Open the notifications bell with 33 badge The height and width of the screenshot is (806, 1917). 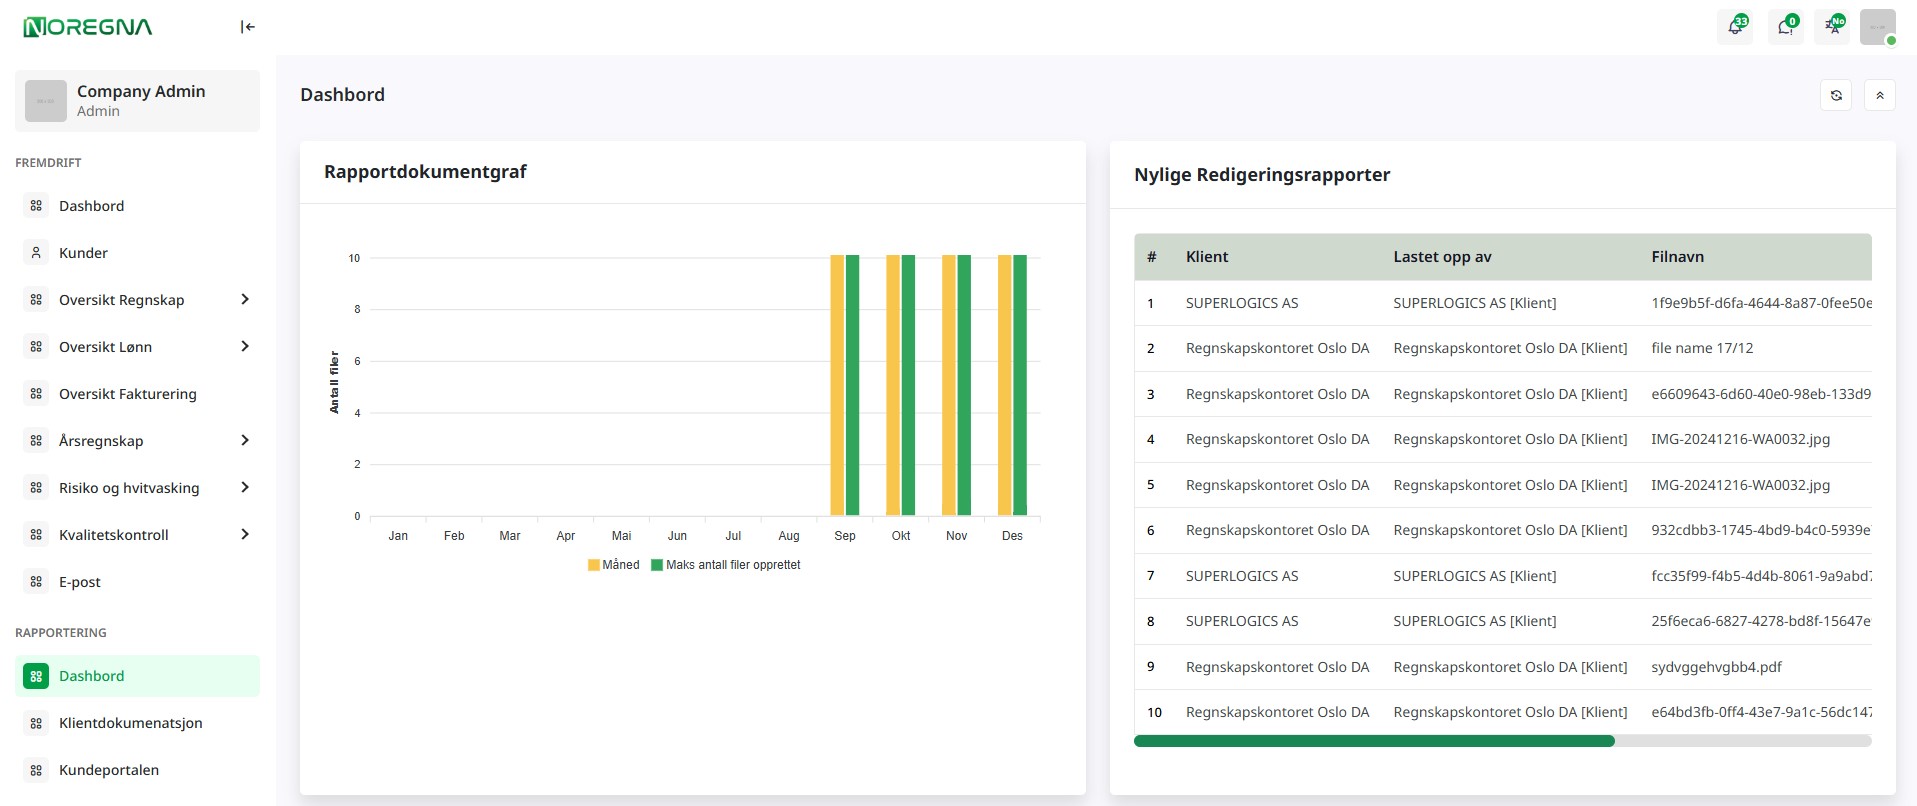pos(1735,27)
